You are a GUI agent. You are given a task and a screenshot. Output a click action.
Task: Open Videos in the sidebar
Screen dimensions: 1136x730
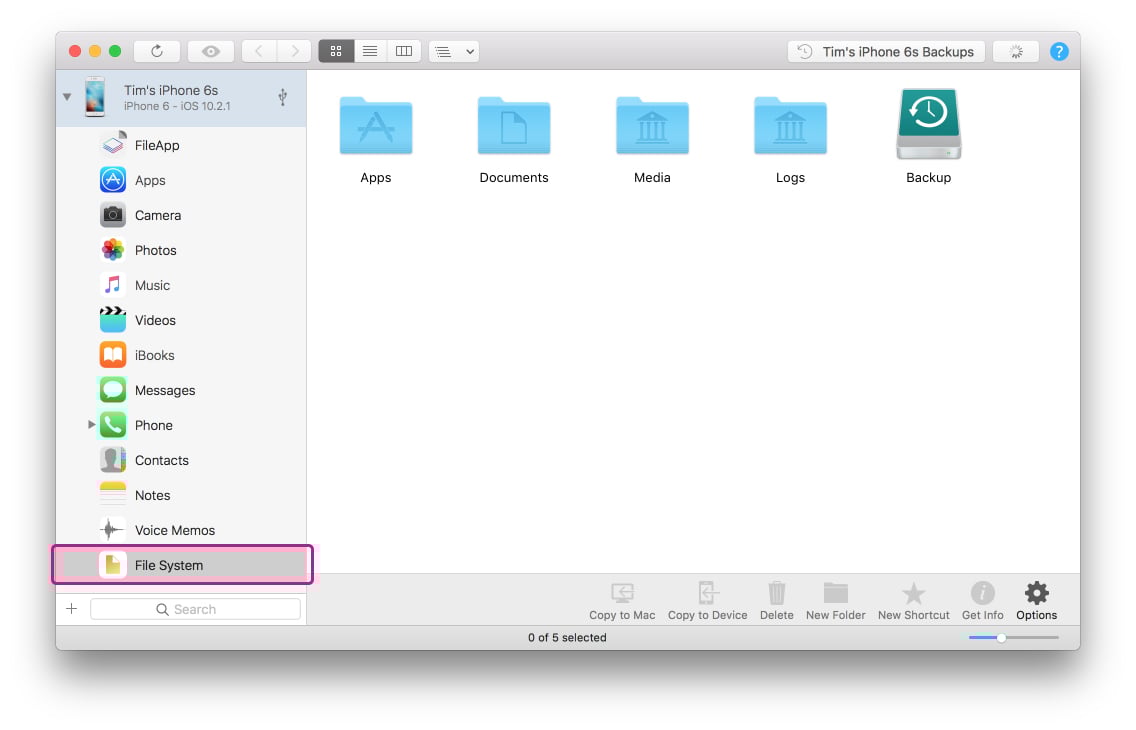click(x=181, y=320)
